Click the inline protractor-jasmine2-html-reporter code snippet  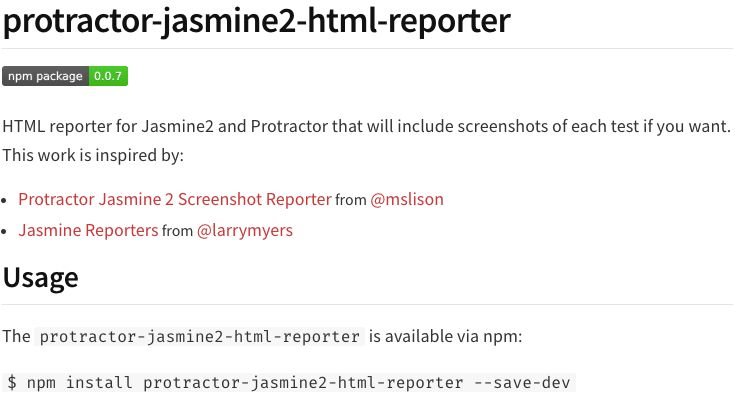(200, 337)
